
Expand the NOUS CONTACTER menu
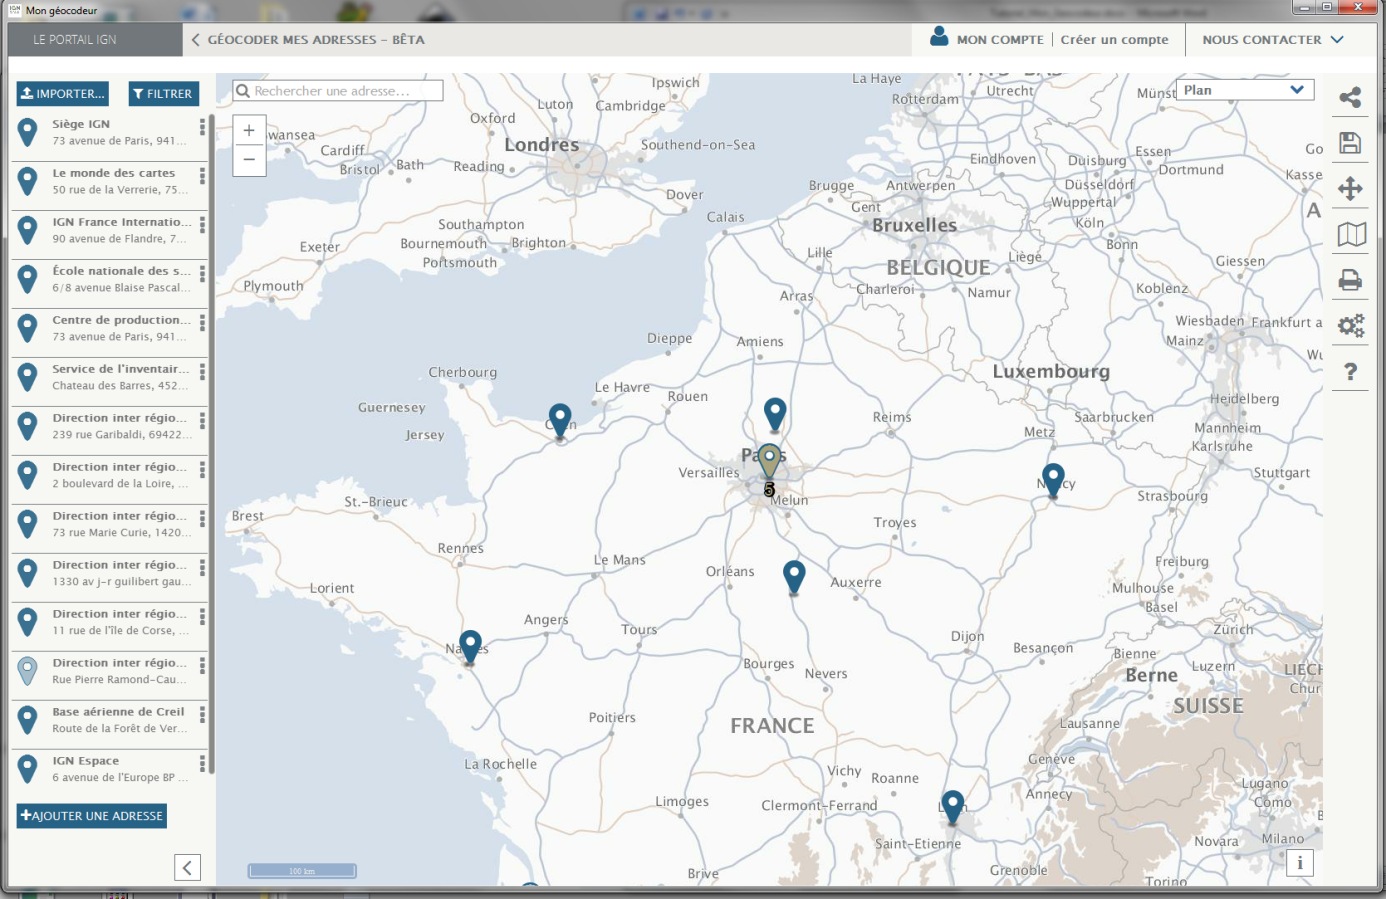(x=1272, y=39)
